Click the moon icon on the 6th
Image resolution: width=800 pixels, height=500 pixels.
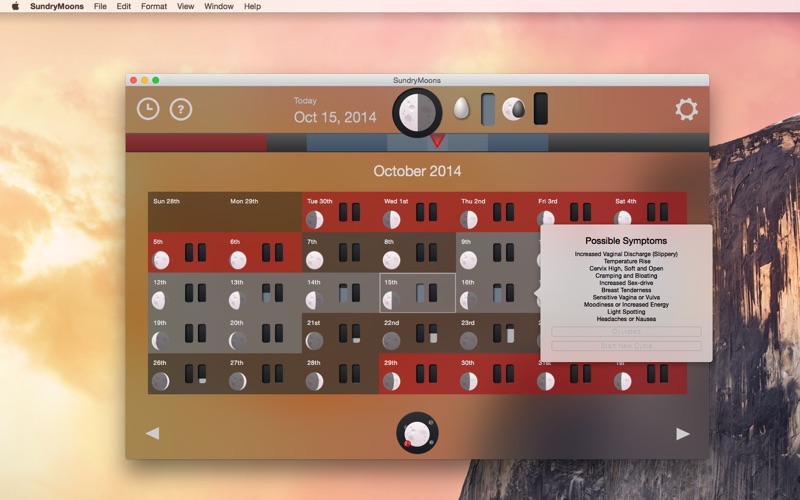(x=238, y=260)
